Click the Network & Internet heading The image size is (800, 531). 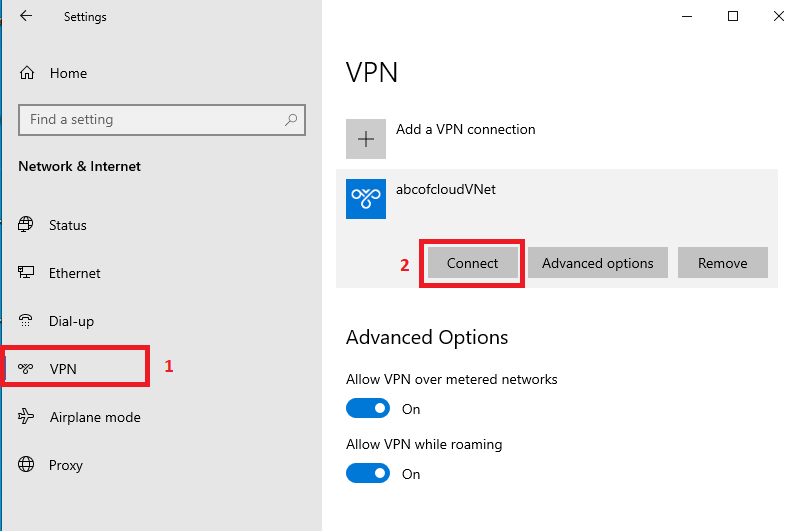point(79,166)
